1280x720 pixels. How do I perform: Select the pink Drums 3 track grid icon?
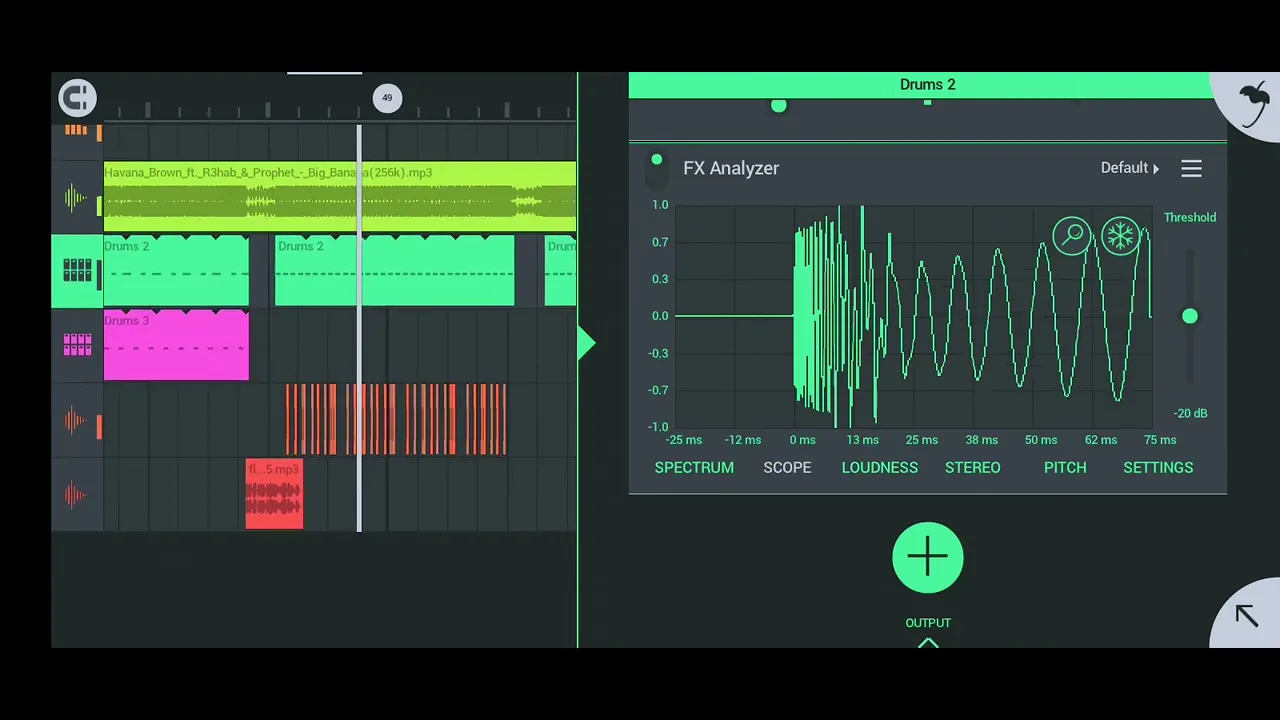77,345
